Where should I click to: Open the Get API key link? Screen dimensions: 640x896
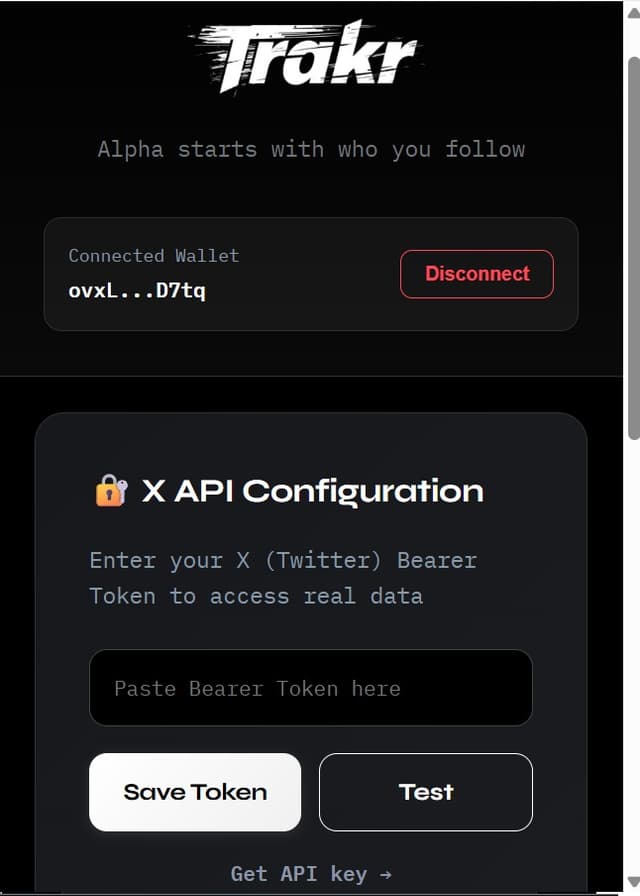pos(310,874)
